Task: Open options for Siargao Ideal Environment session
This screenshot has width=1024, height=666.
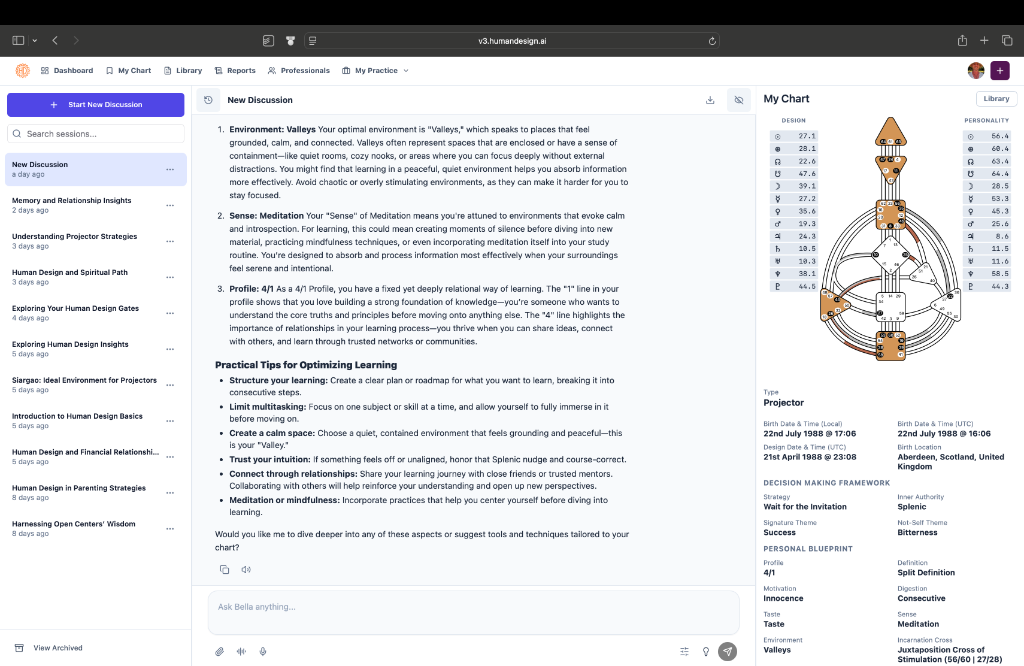Action: coord(170,385)
